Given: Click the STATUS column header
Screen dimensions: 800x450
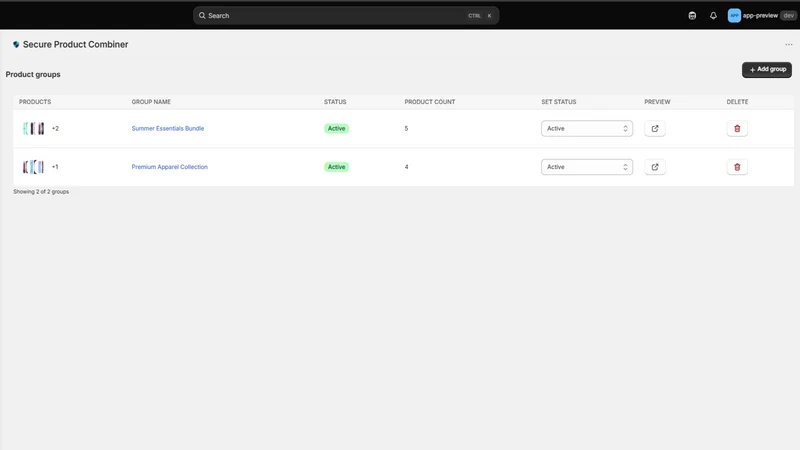Looking at the screenshot, I should click(335, 102).
